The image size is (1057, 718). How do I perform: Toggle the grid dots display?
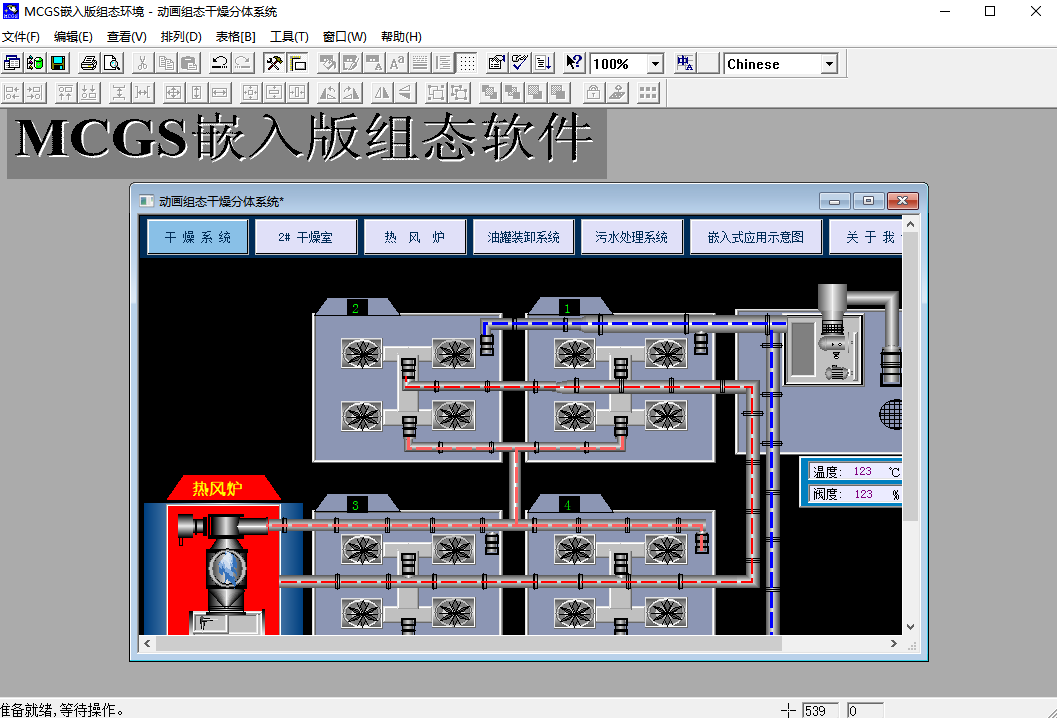click(x=466, y=63)
